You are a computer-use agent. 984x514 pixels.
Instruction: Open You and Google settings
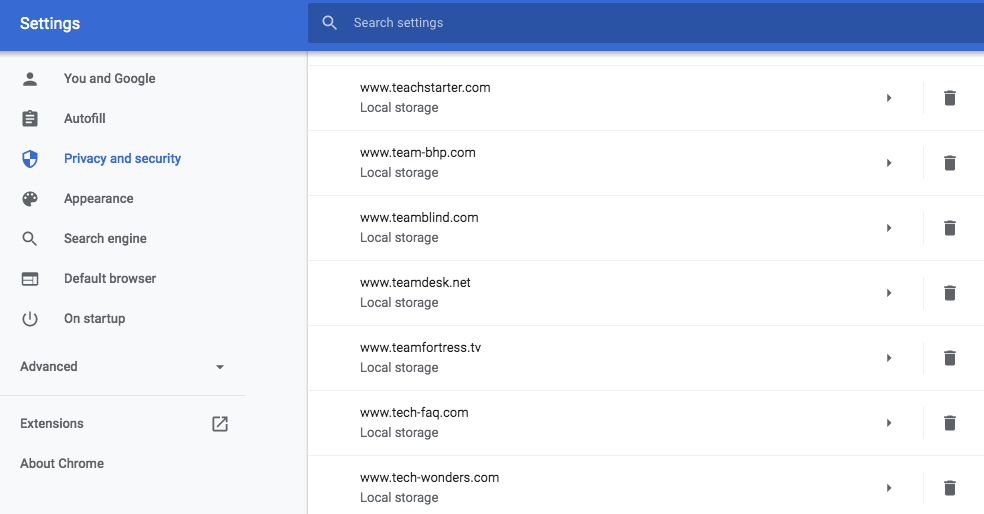[110, 78]
